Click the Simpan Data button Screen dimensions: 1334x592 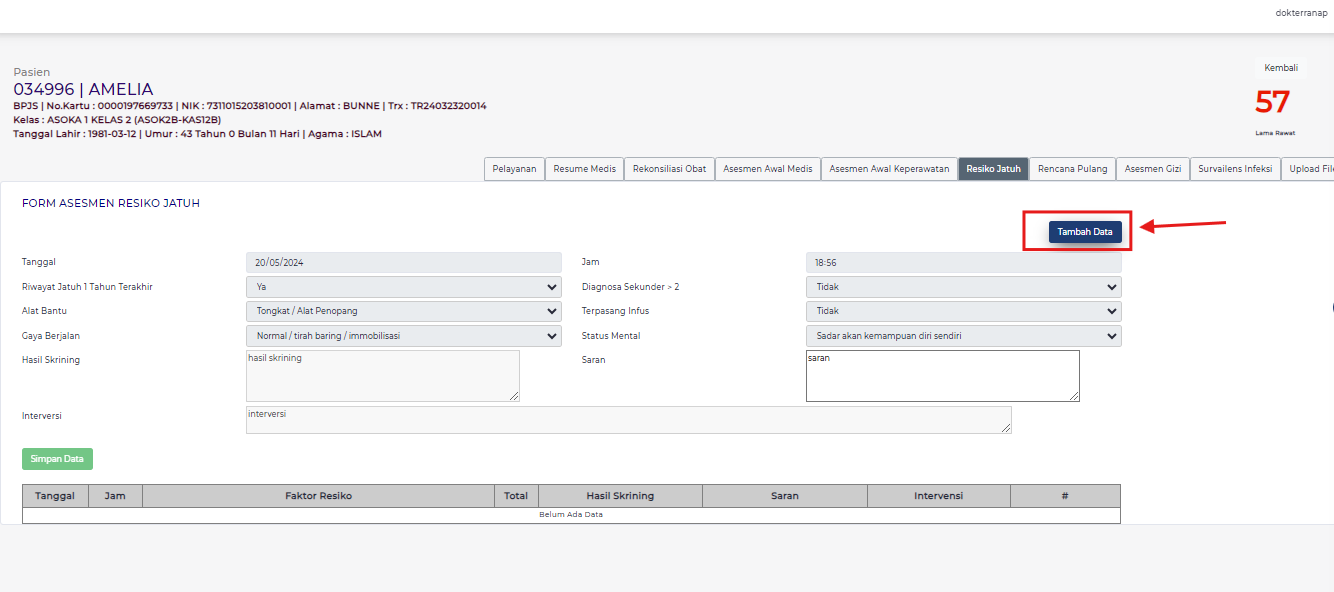(57, 458)
